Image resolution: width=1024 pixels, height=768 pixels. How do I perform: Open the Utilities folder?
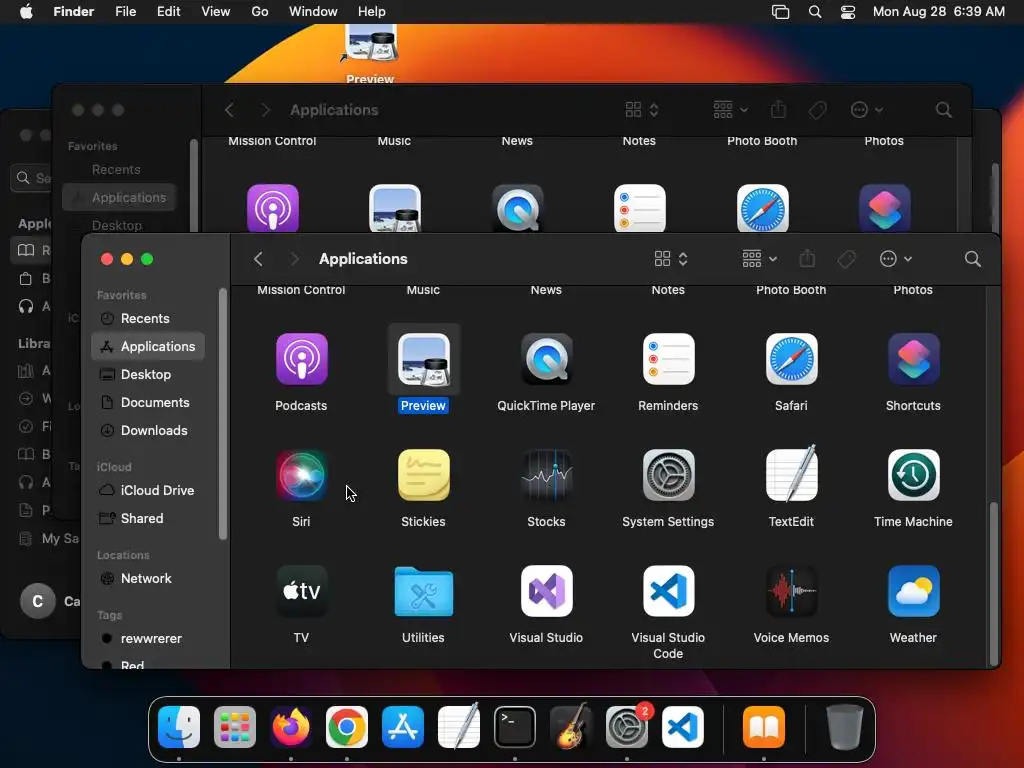423,591
